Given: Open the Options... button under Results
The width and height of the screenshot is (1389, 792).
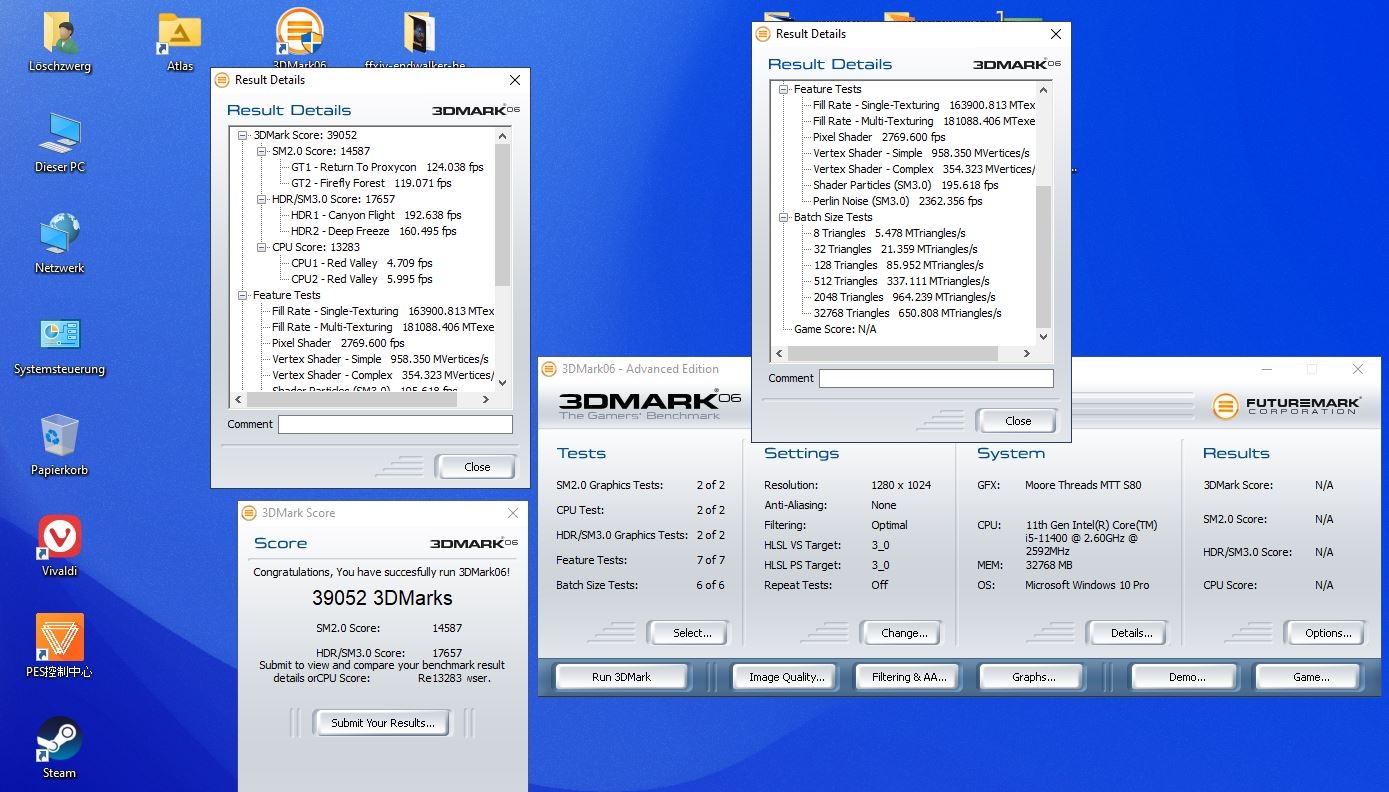Looking at the screenshot, I should (x=1328, y=633).
